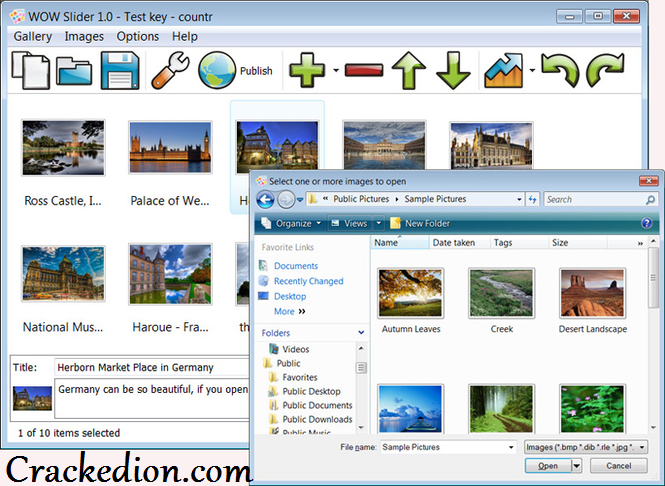Click the Cancel button
665x486 pixels.
(x=618, y=466)
